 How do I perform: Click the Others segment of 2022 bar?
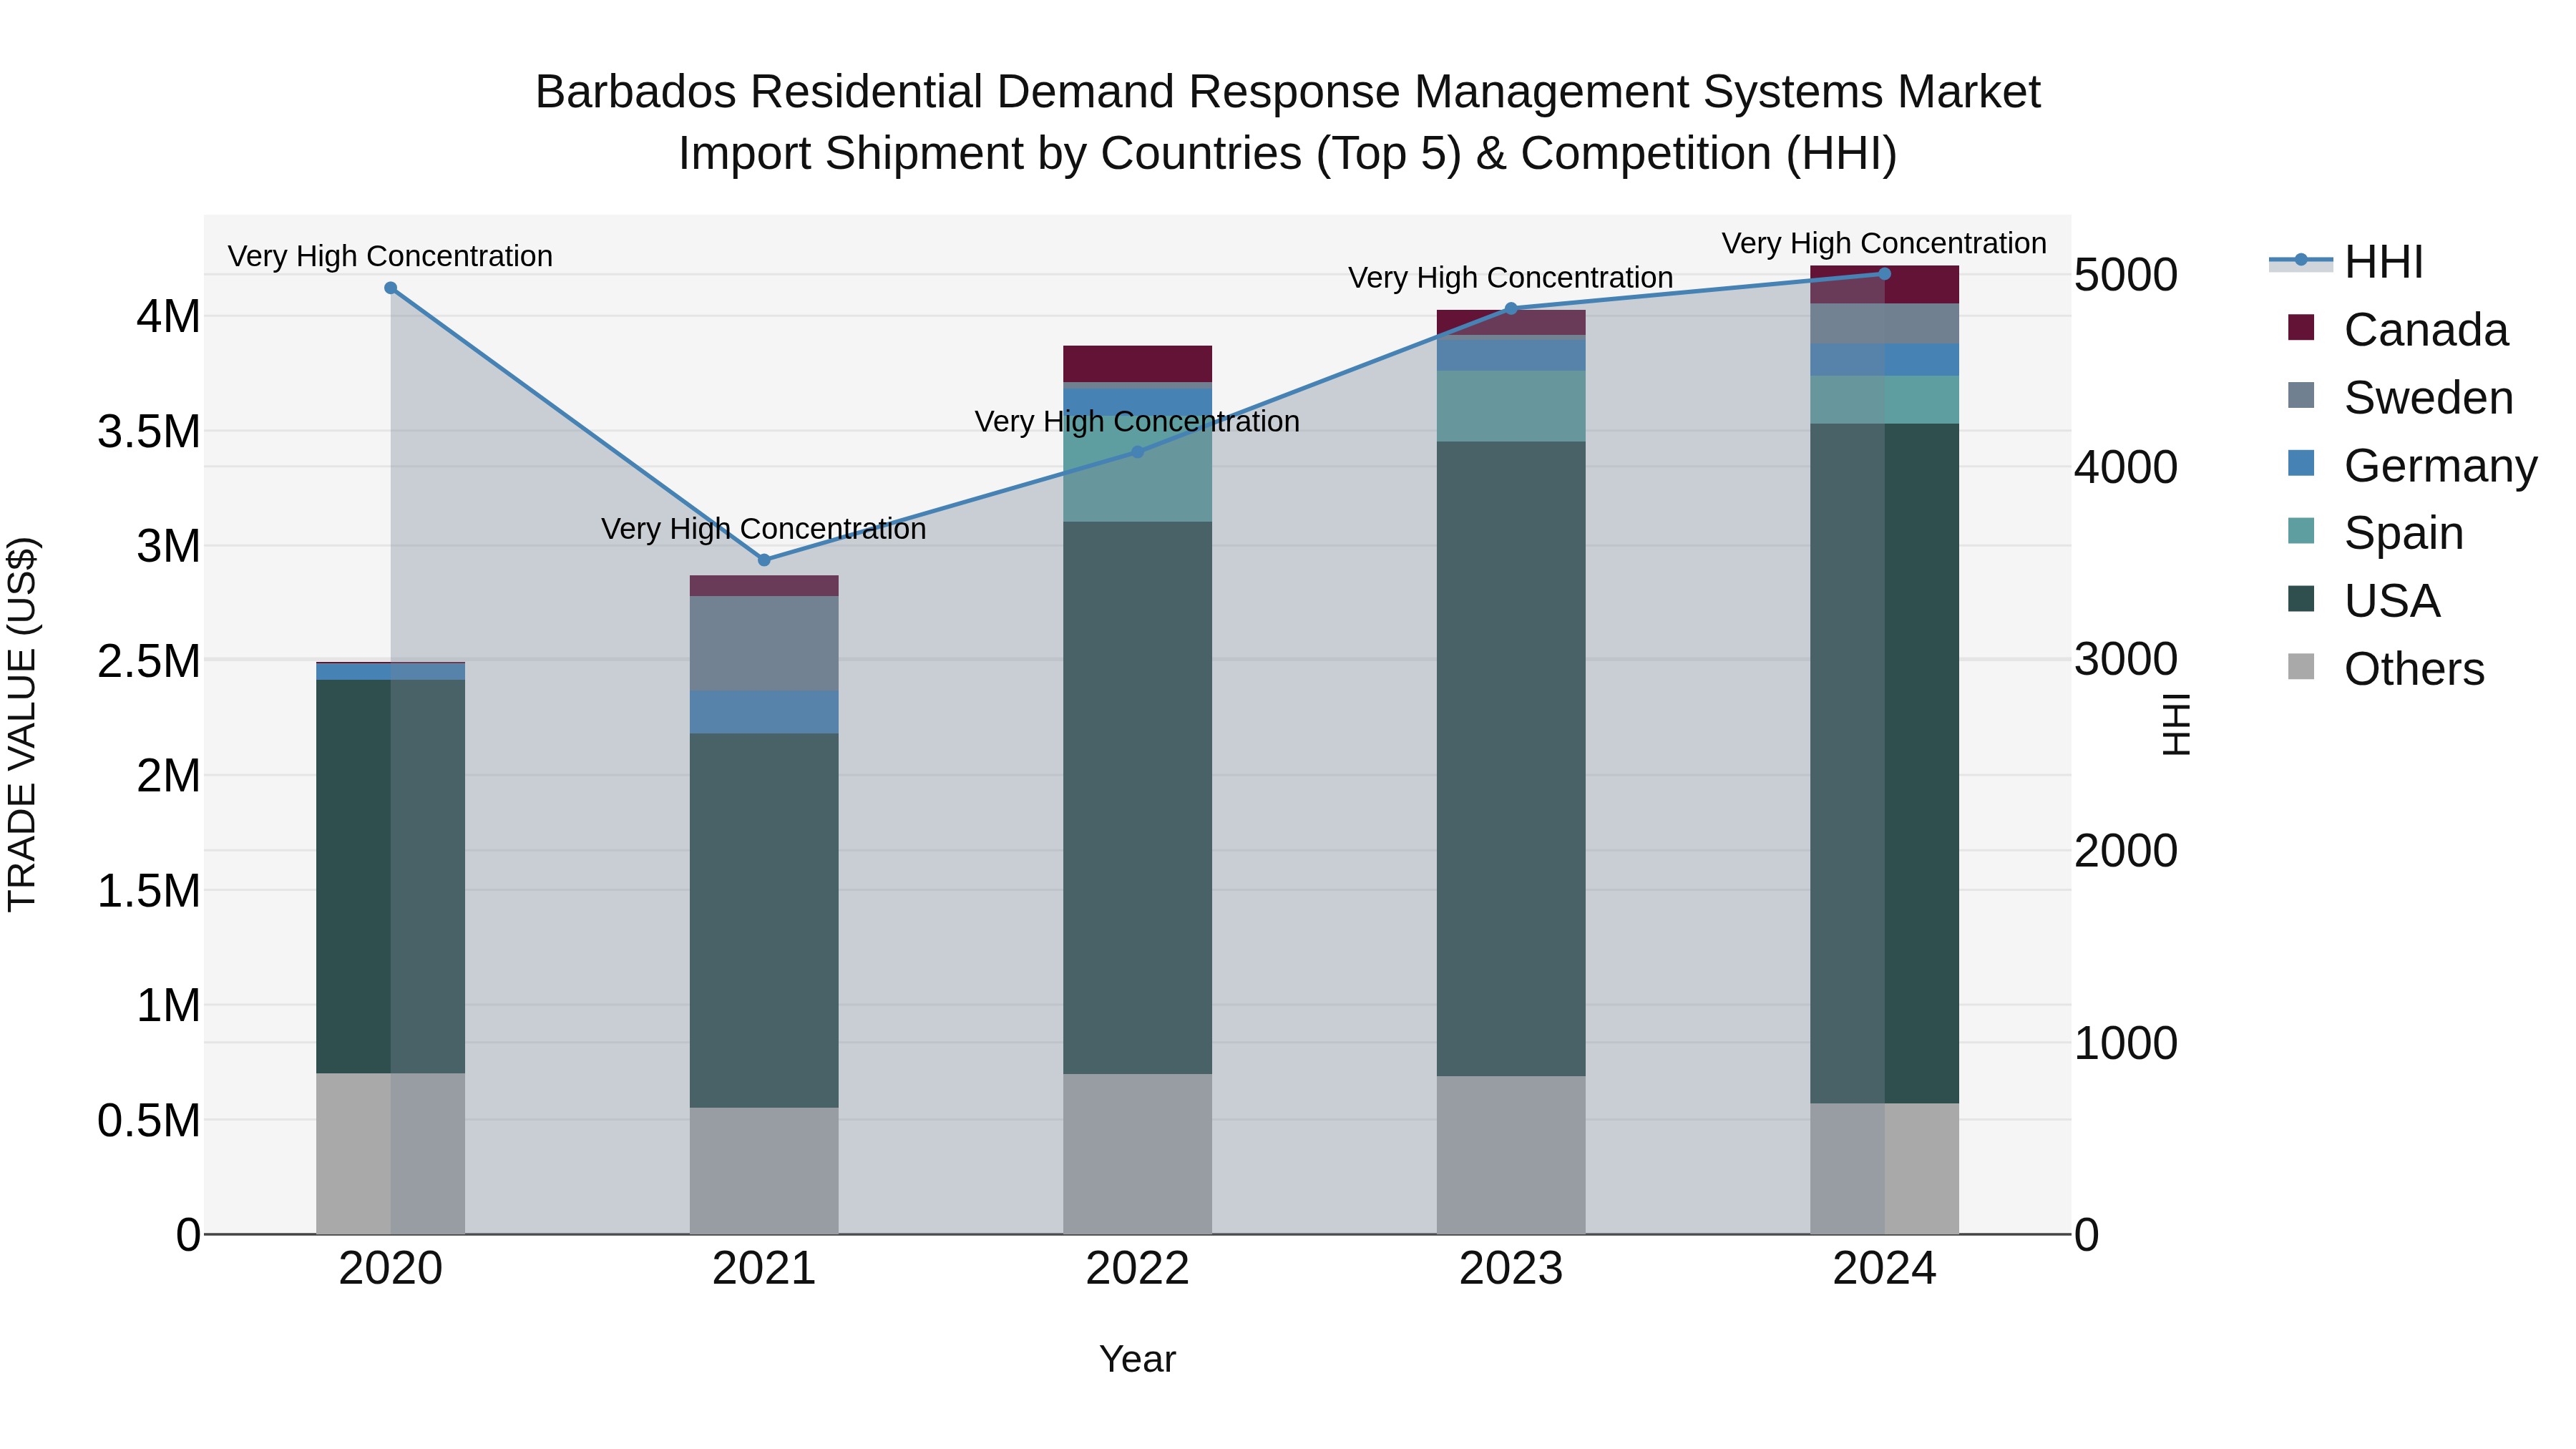point(1137,1154)
